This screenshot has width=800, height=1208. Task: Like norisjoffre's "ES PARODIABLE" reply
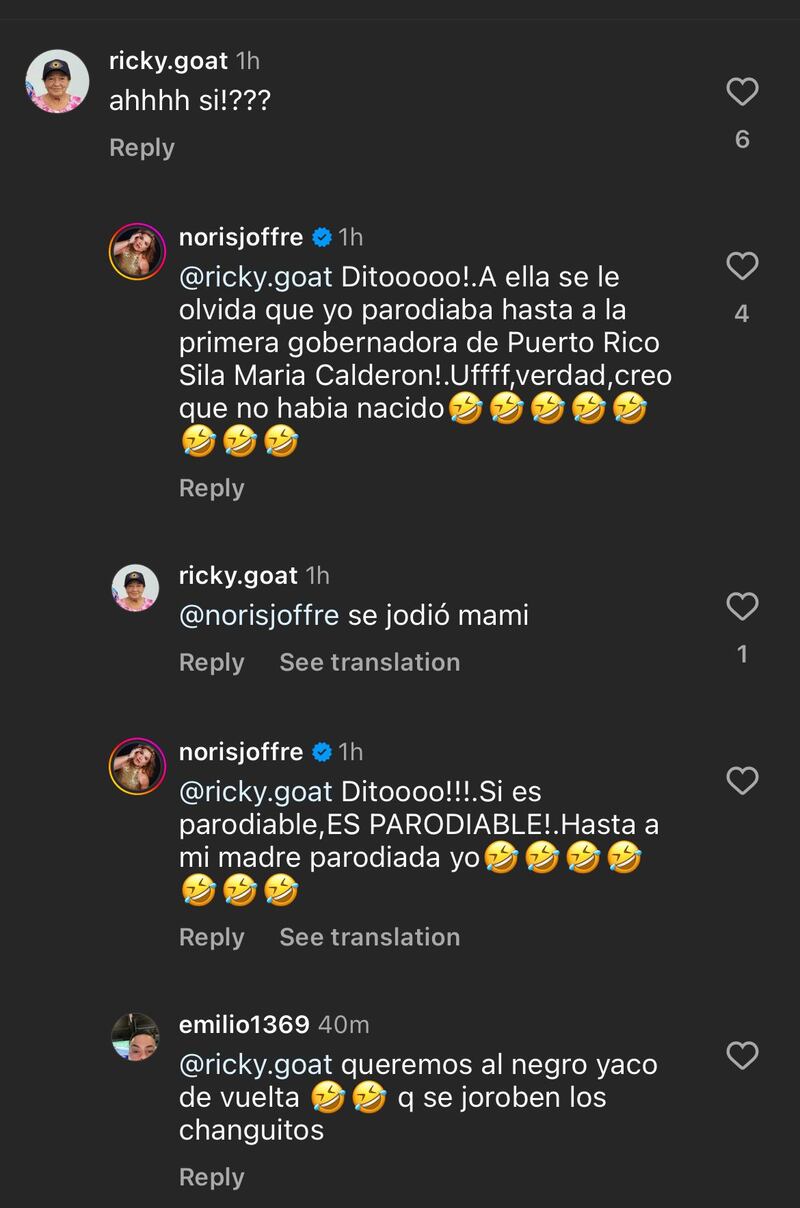(741, 781)
